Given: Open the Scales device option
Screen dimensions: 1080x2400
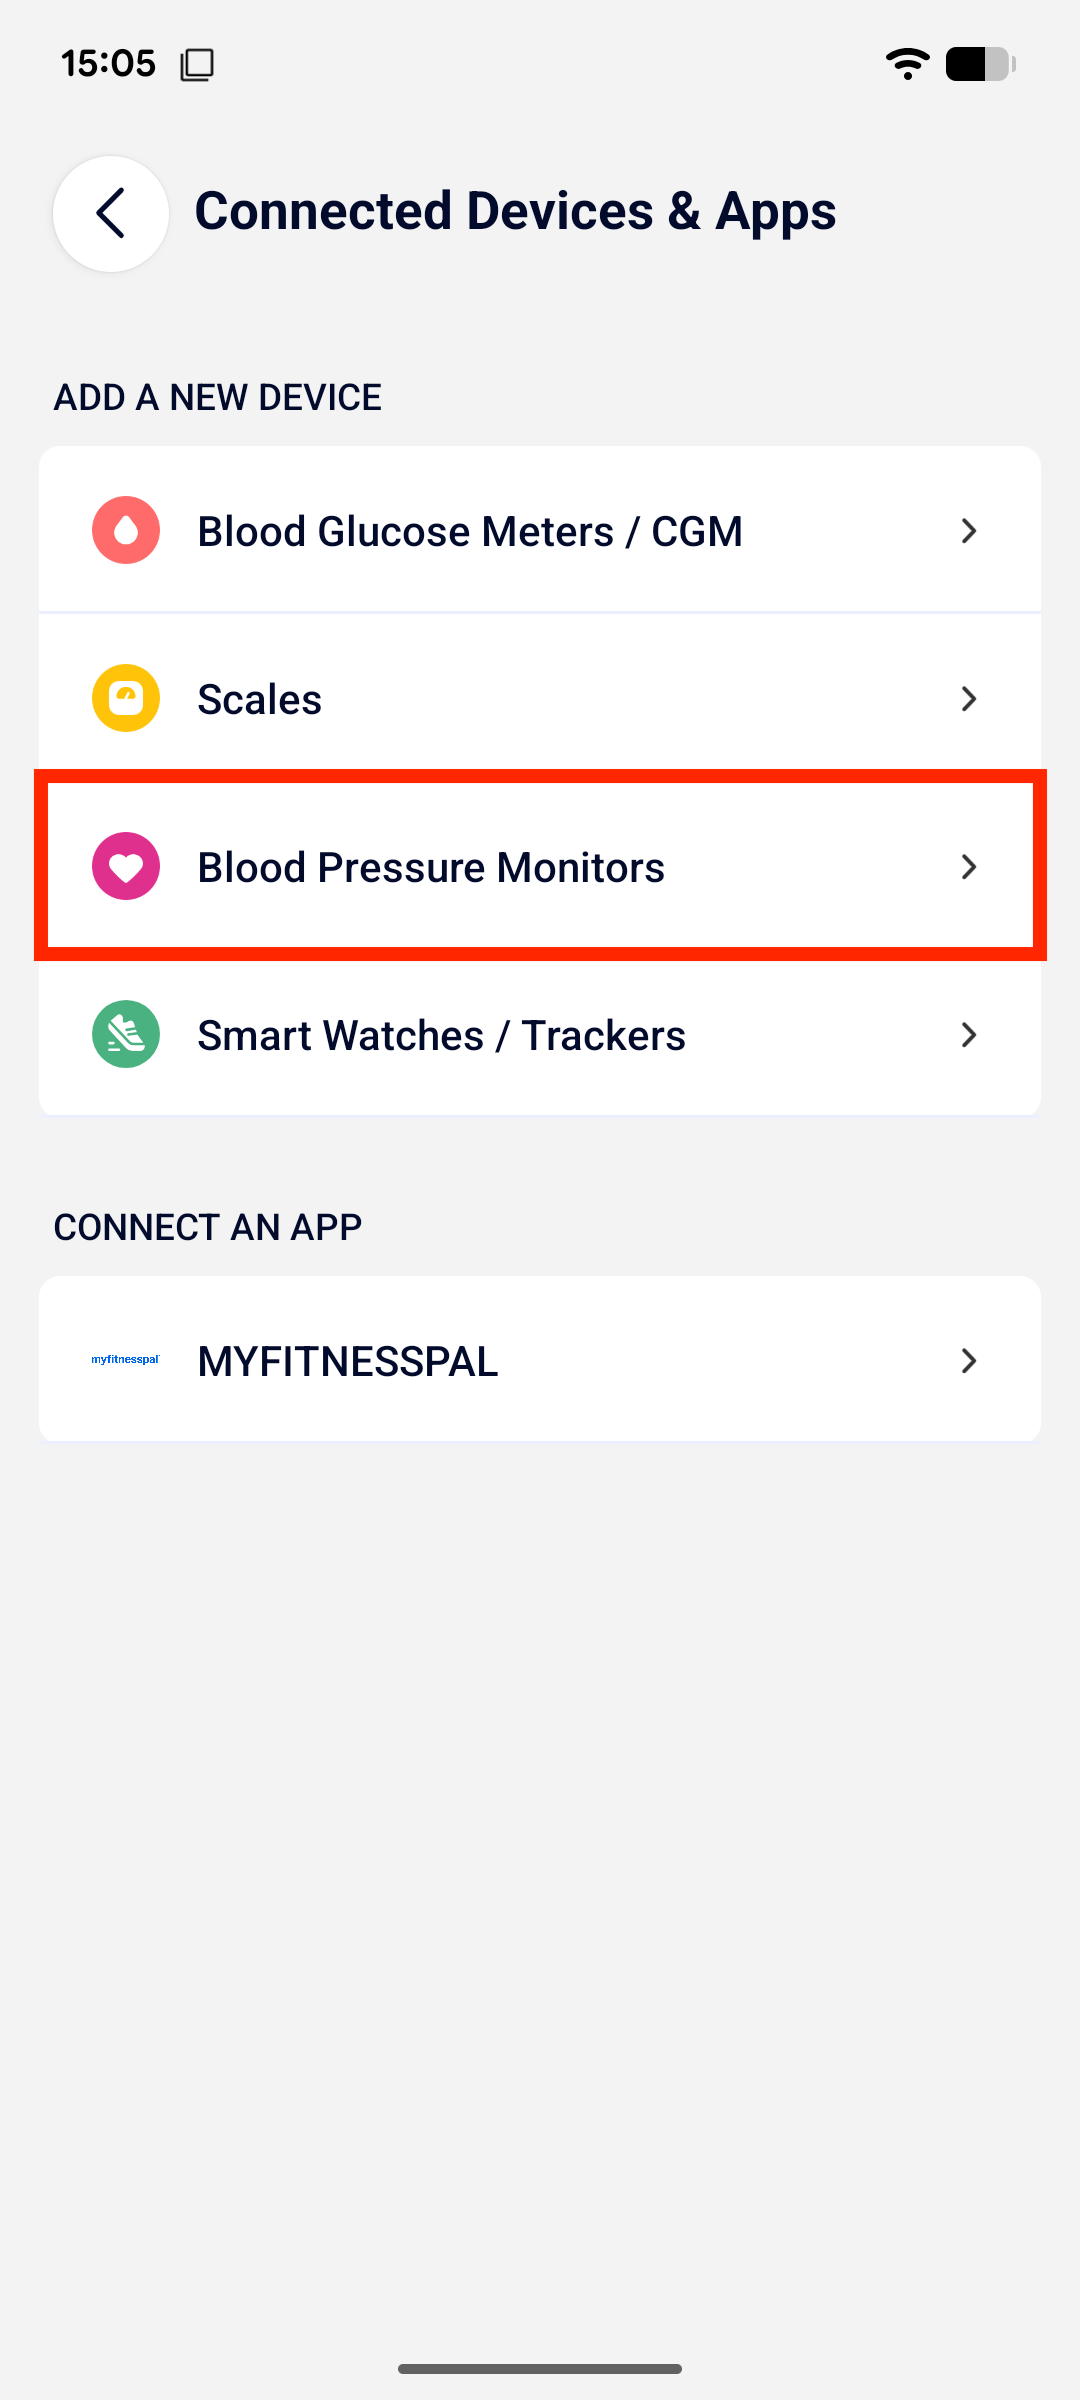Looking at the screenshot, I should (x=540, y=698).
